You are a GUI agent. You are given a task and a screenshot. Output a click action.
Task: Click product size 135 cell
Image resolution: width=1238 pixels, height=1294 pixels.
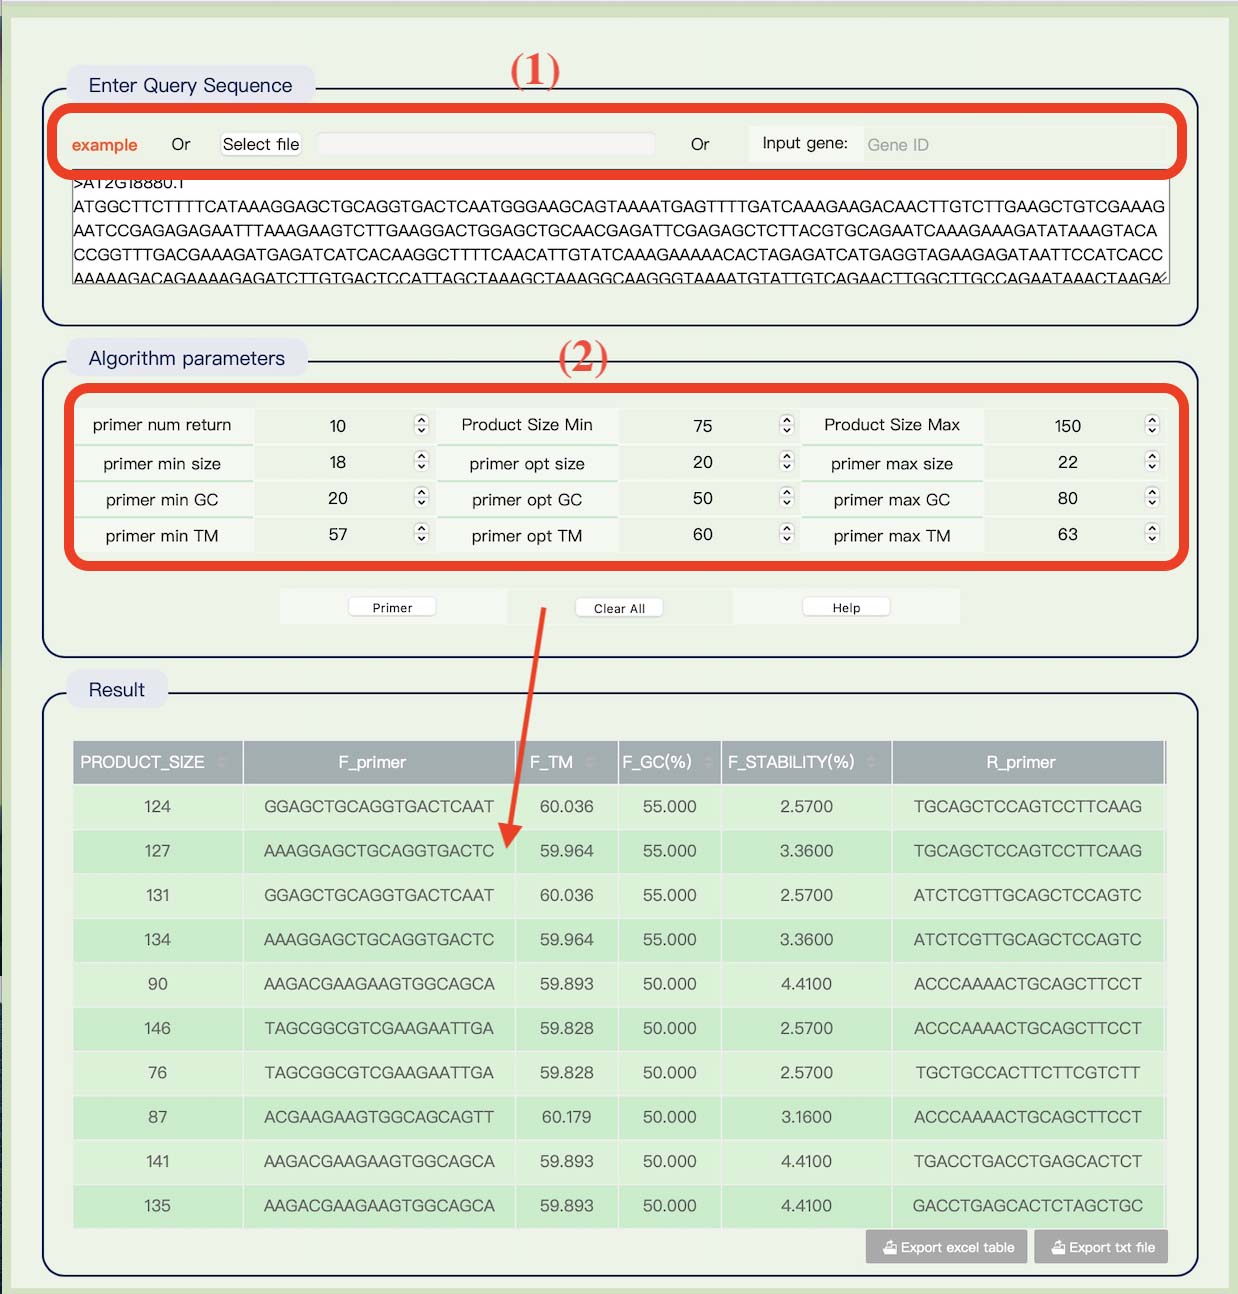tap(157, 1205)
